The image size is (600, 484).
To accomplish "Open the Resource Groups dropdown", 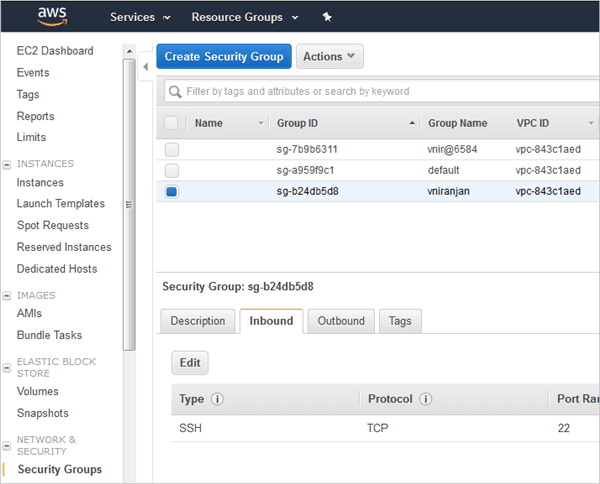I will click(244, 17).
